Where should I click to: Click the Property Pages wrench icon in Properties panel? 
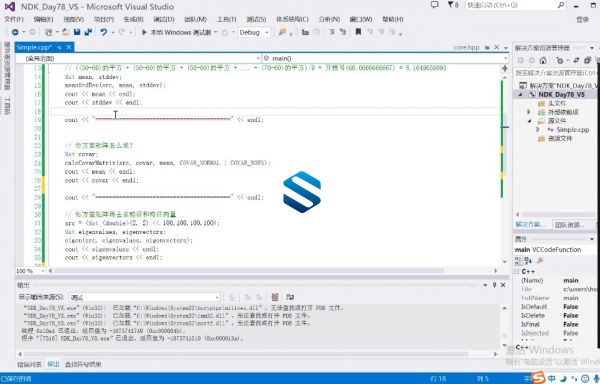[x=540, y=261]
